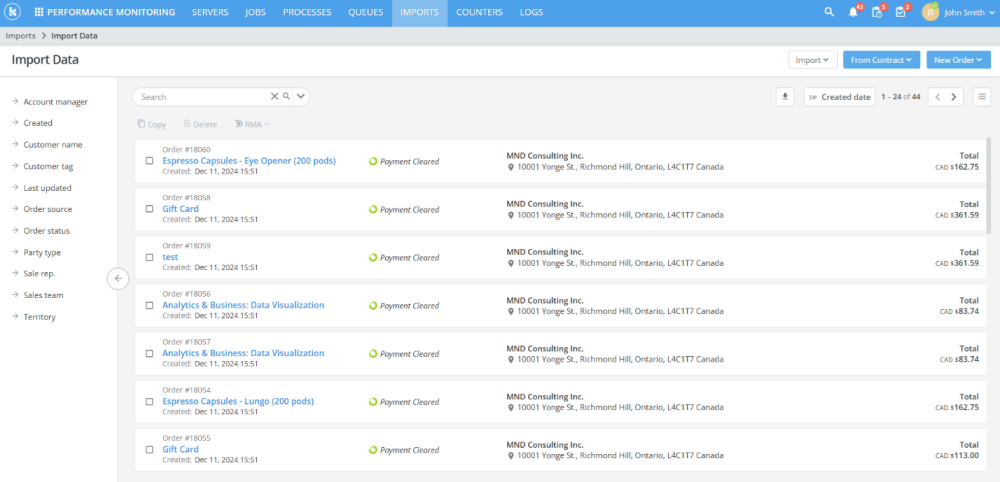Select checkbox for order #18058
1000x482 pixels.
(149, 208)
